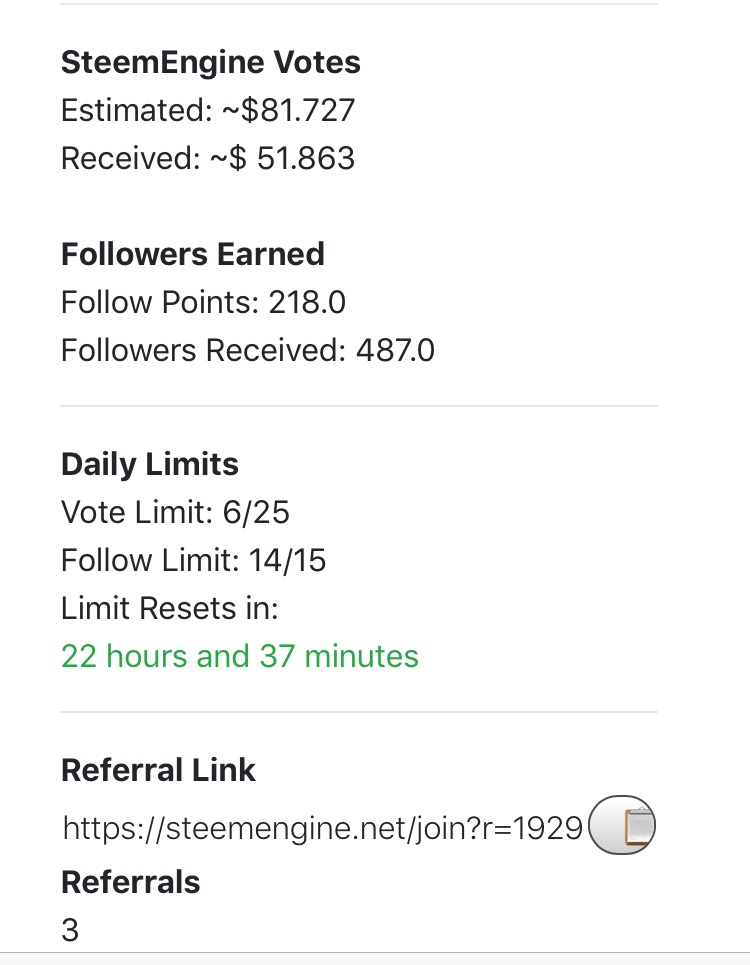The width and height of the screenshot is (750, 965).
Task: Tap the Received ~$ 51.863 line
Action: point(208,158)
